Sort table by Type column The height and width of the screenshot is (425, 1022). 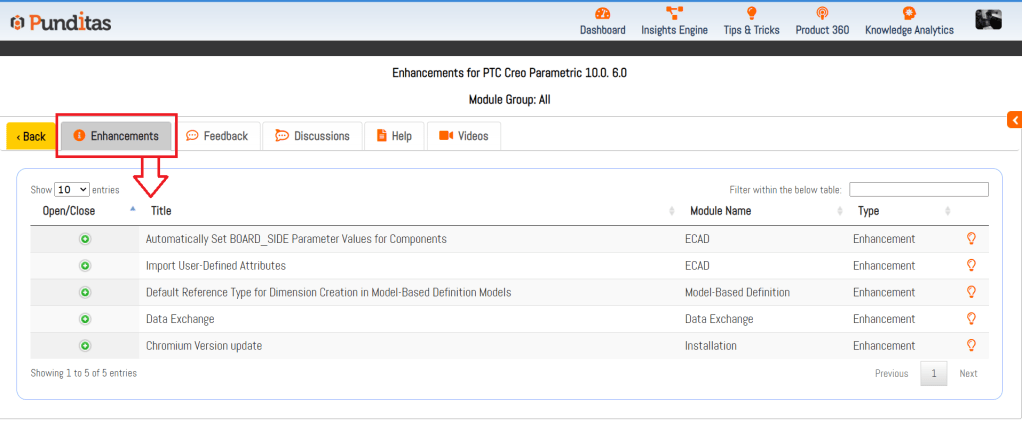[868, 211]
